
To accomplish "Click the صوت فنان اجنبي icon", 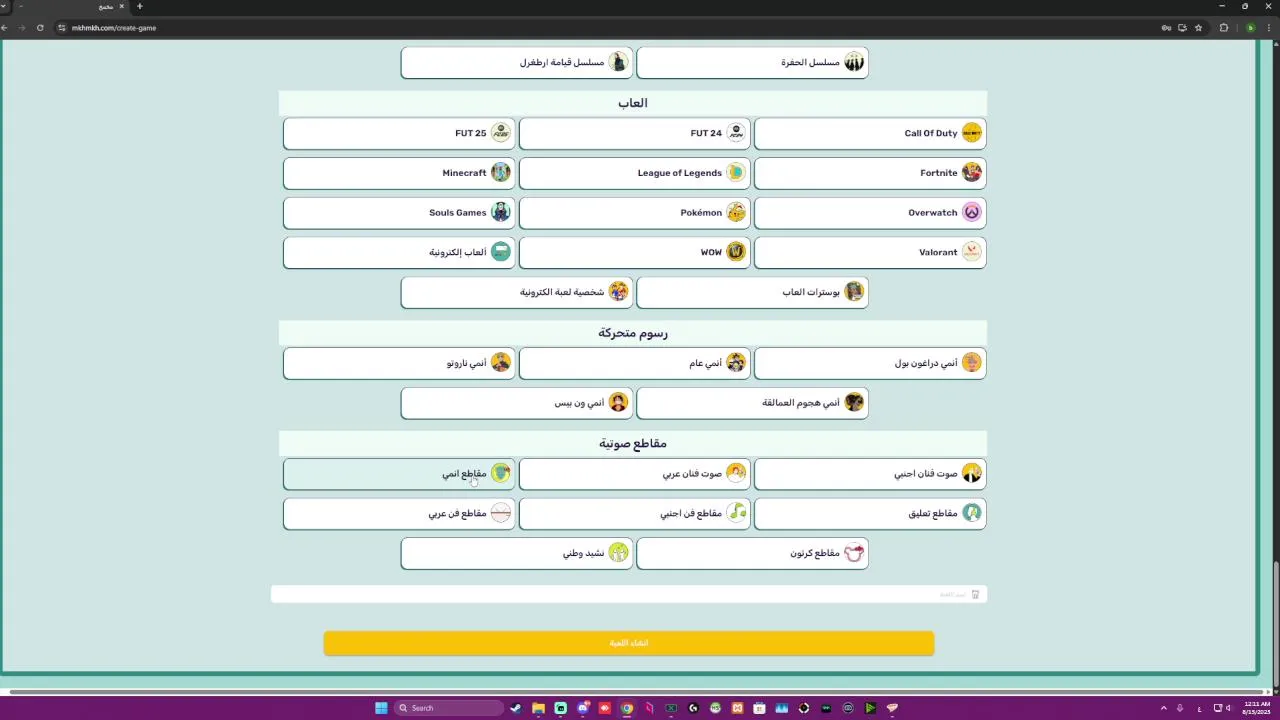I will tap(972, 473).
